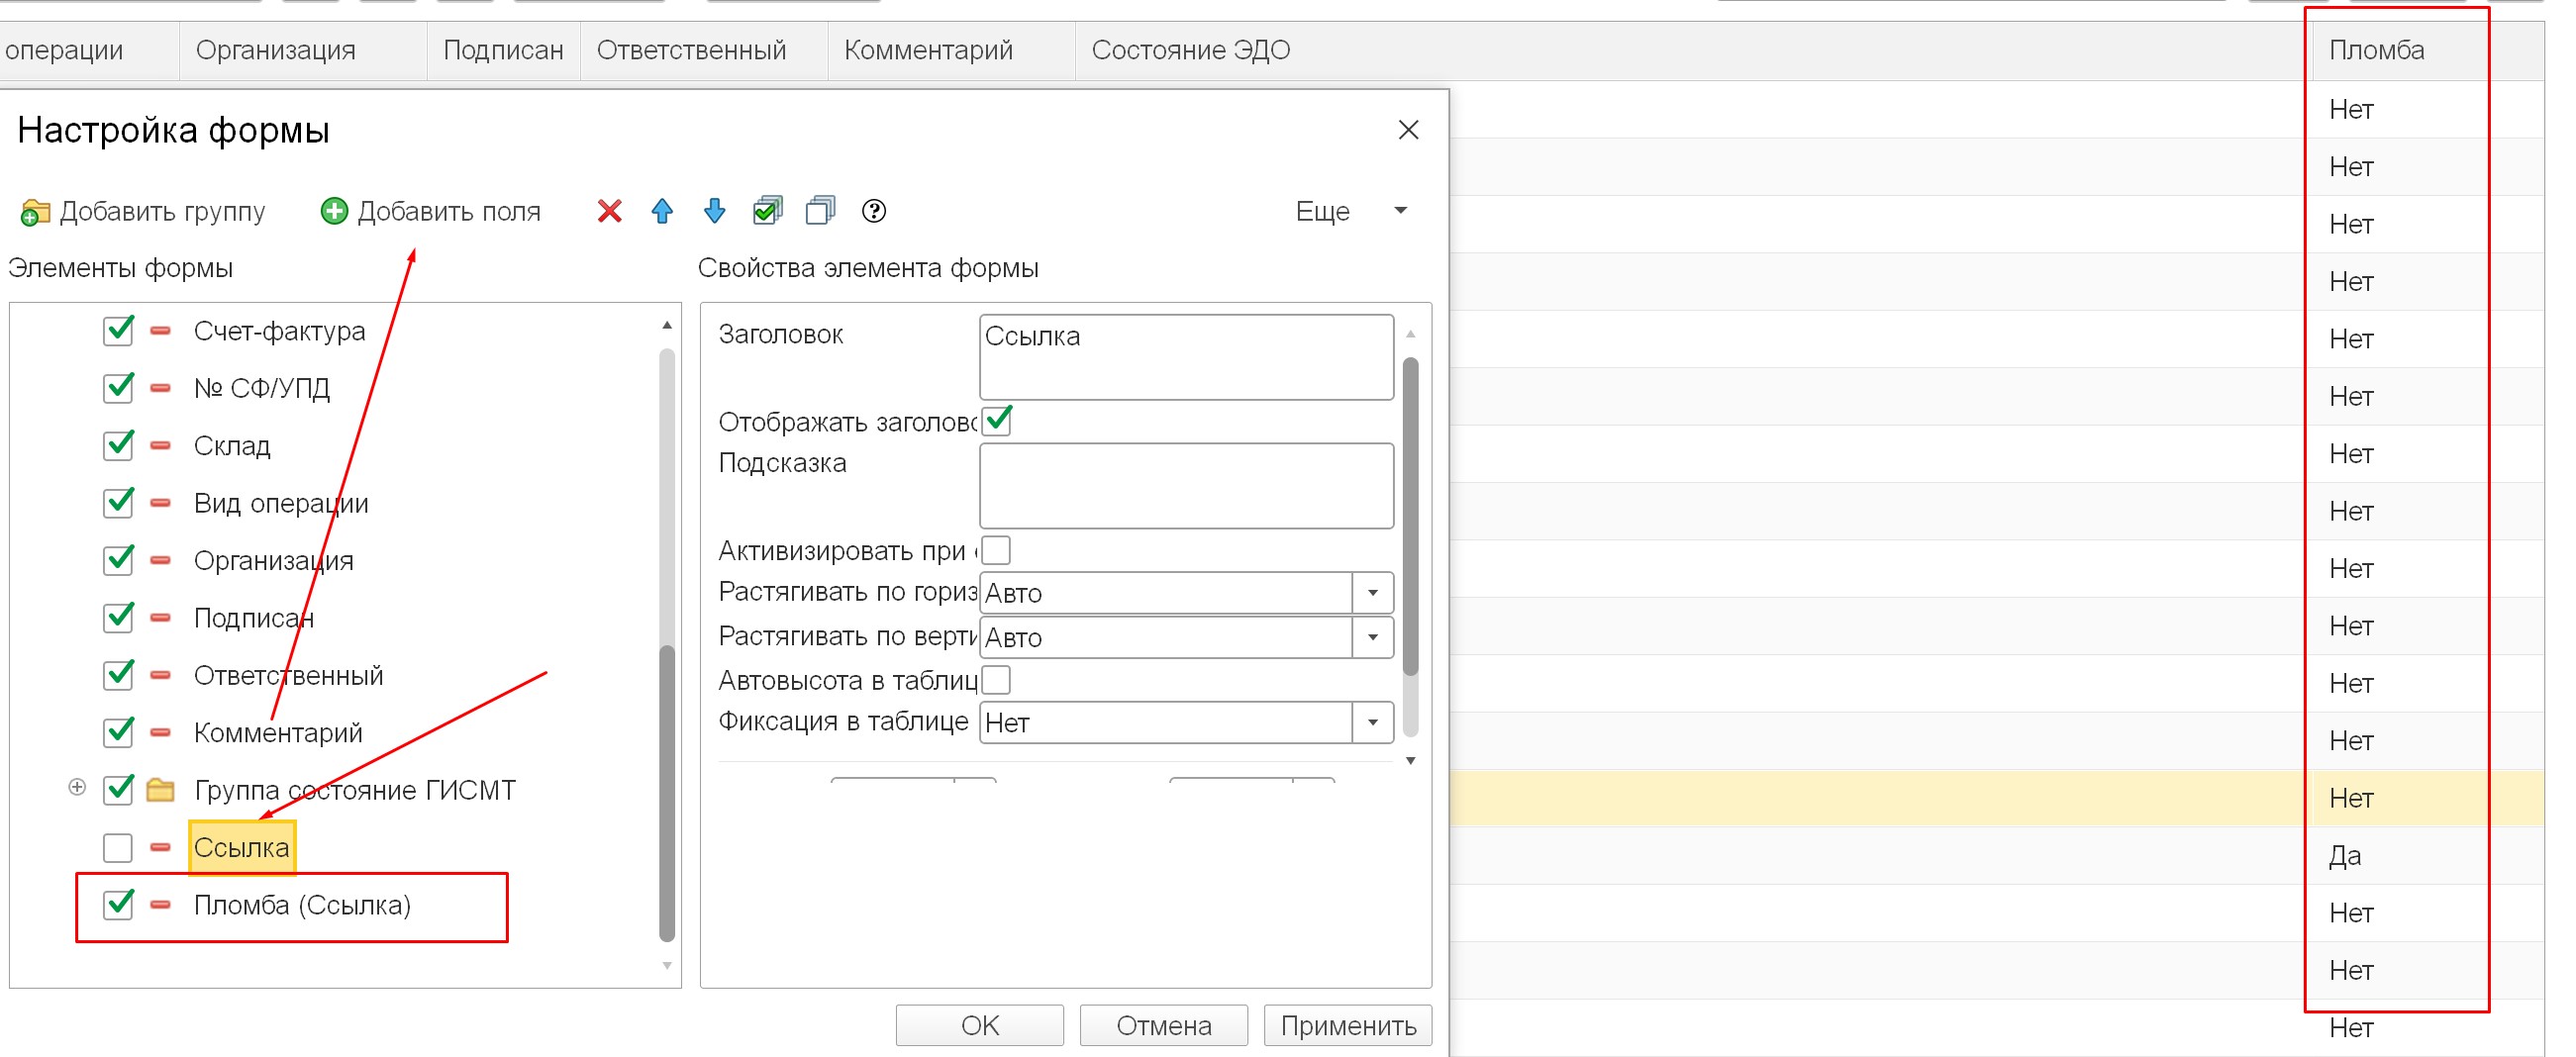Select Пломба (Ссылка) tree item
2576x1057 pixels.
302,905
